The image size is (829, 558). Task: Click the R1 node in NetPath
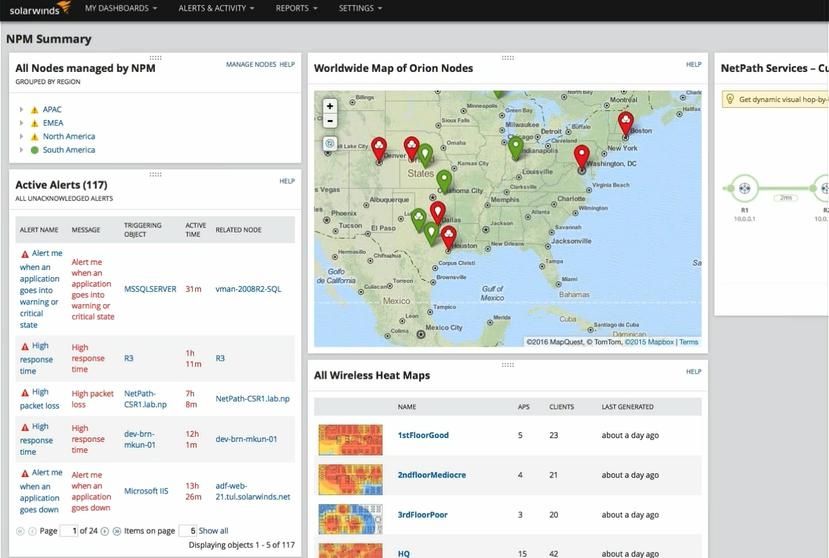744,188
